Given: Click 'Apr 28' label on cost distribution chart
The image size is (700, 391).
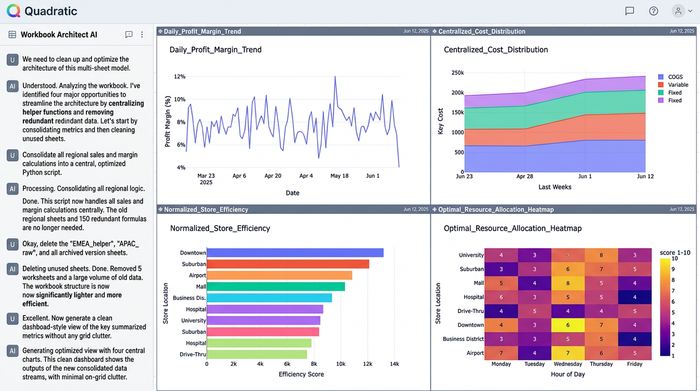Looking at the screenshot, I should [525, 176].
